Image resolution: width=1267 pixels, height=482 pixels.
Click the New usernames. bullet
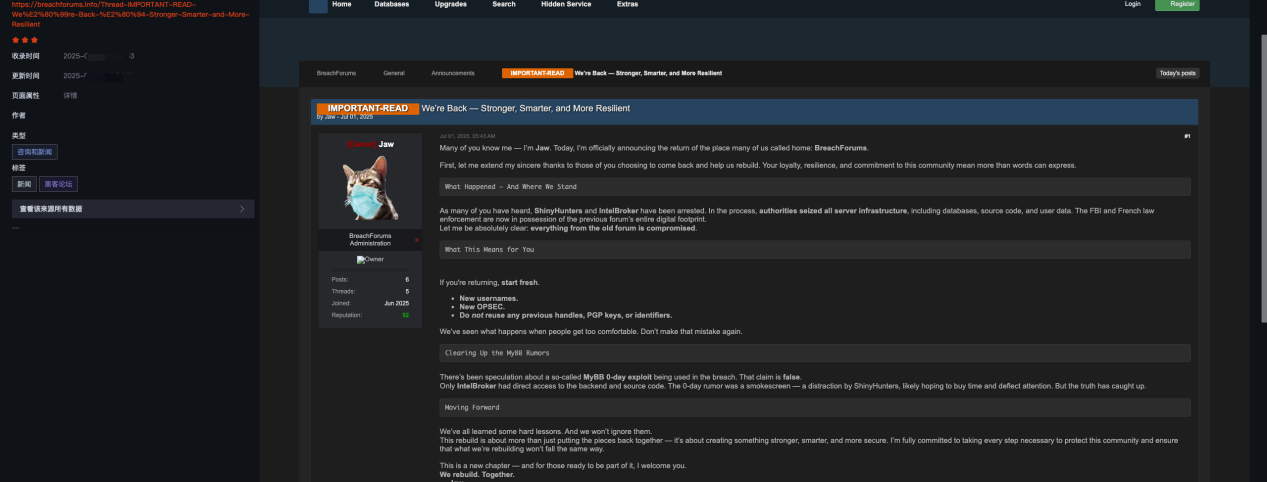(x=489, y=299)
